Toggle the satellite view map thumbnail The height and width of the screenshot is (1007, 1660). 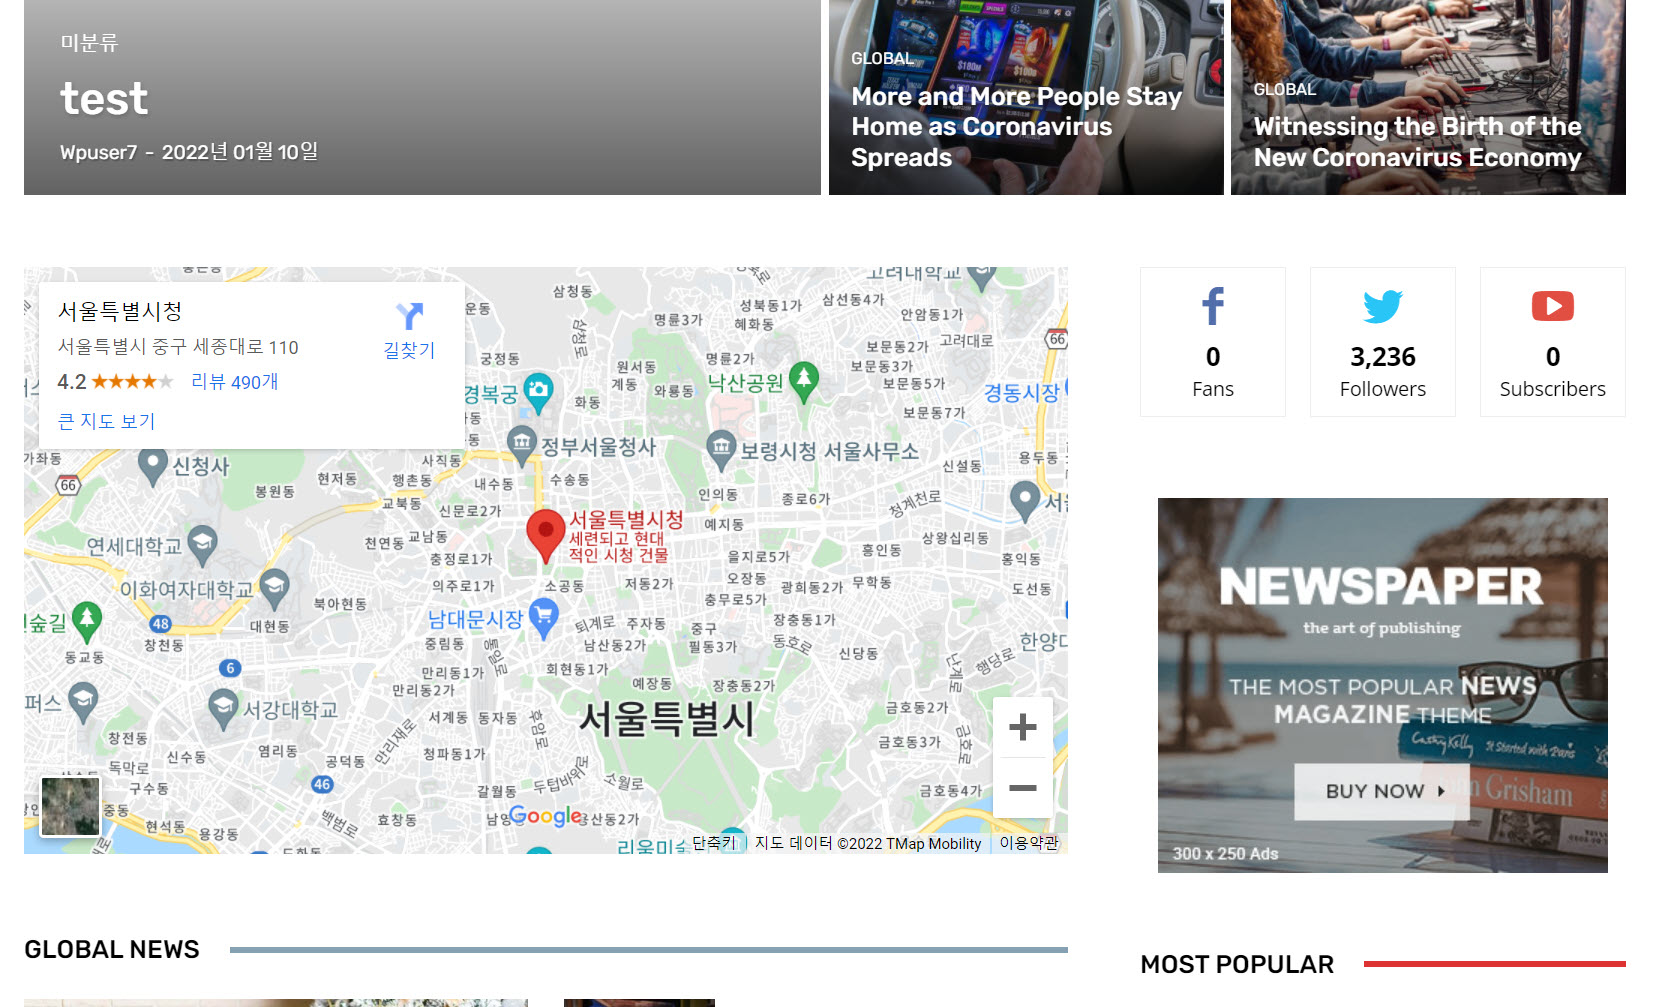(x=68, y=805)
